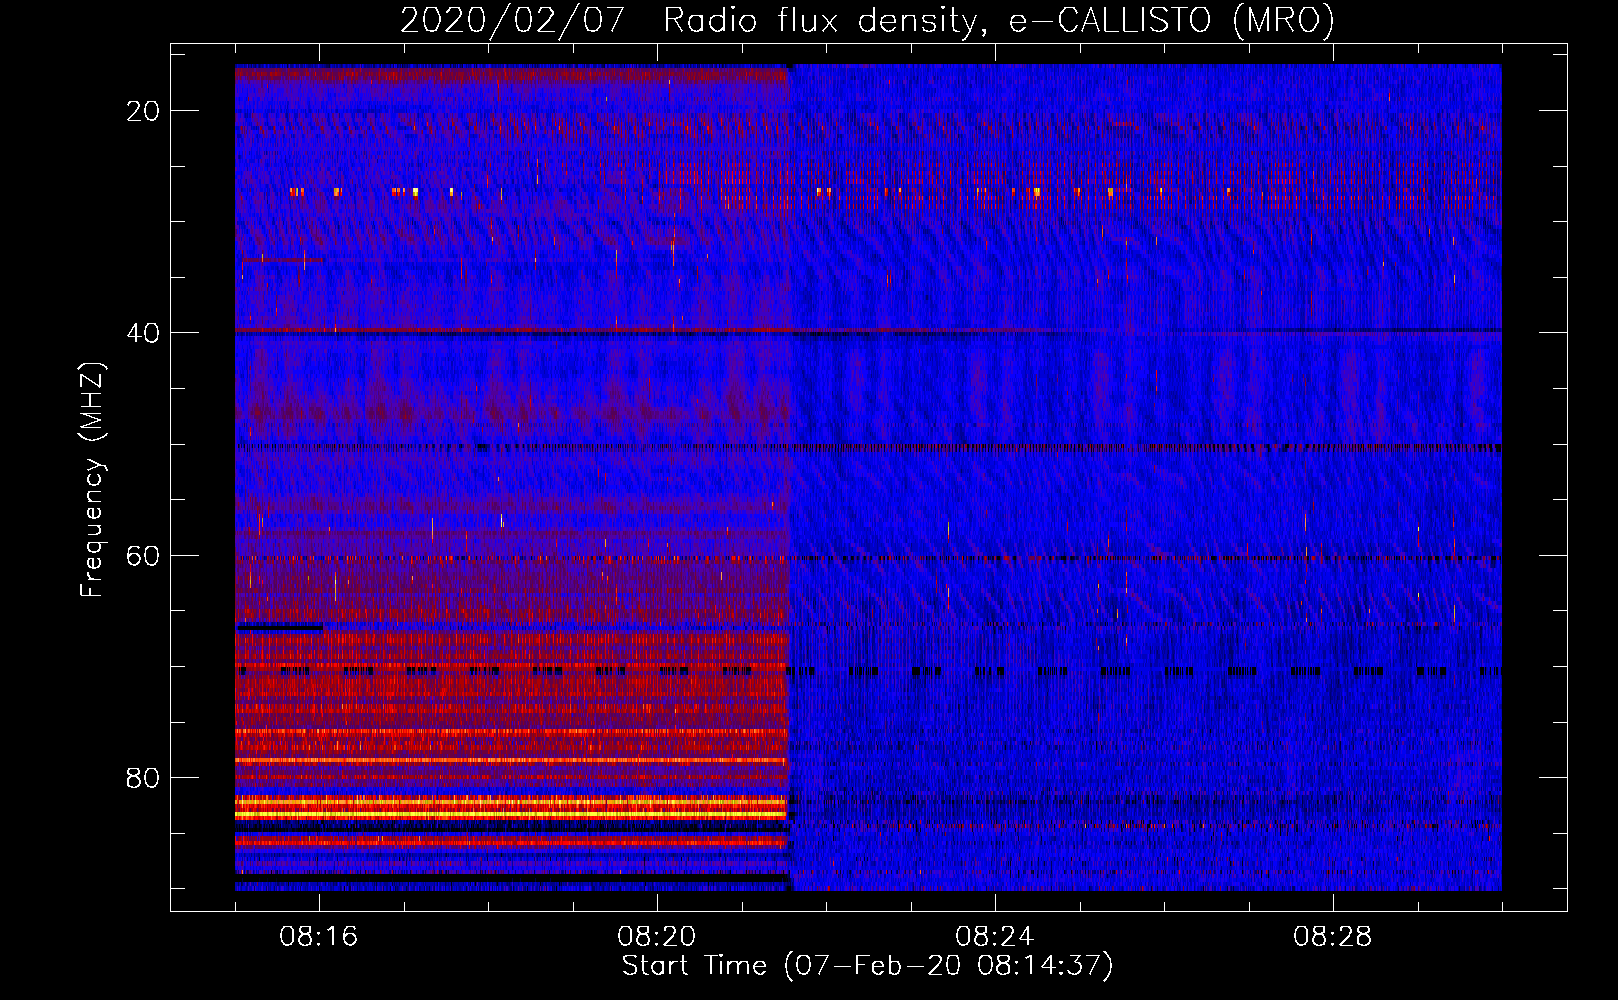Click the 08:28 time tick label
1618x1000 pixels.
(1333, 937)
